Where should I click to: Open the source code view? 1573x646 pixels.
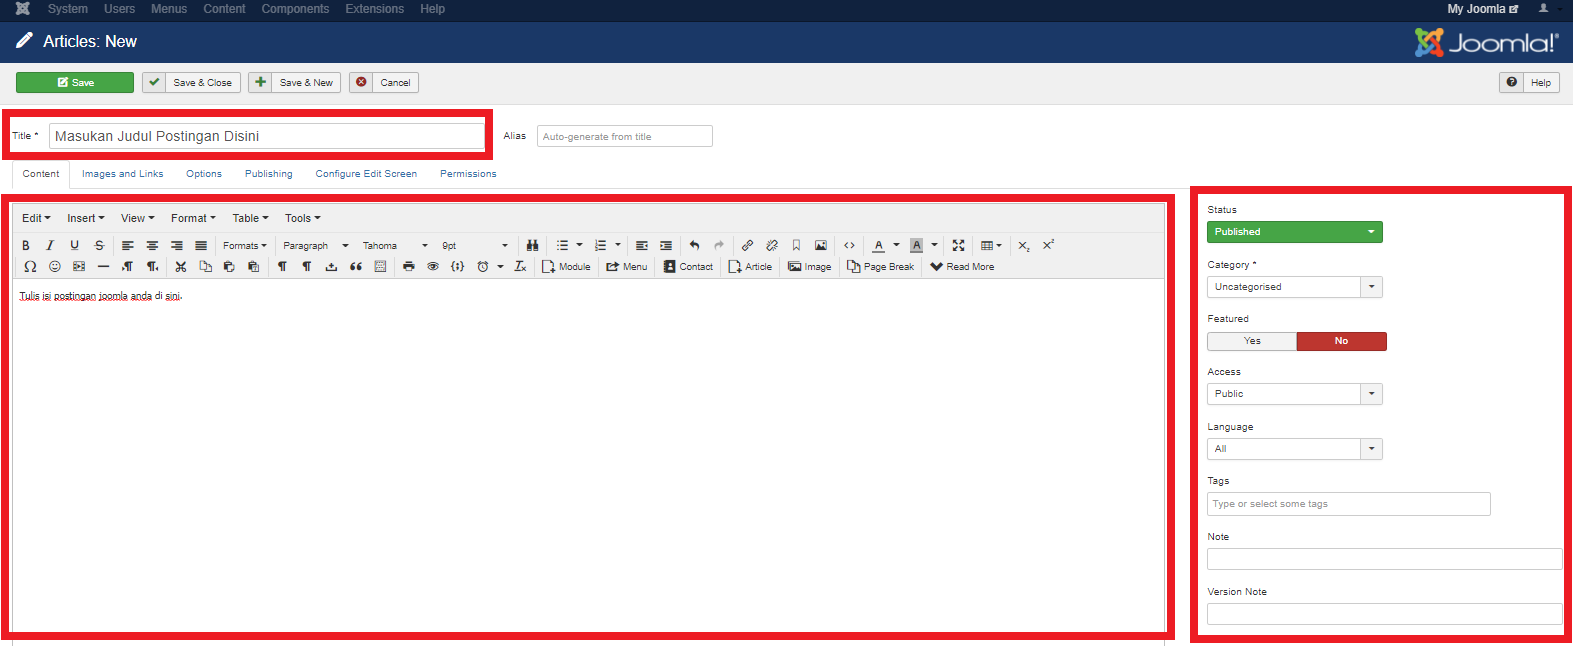point(850,245)
